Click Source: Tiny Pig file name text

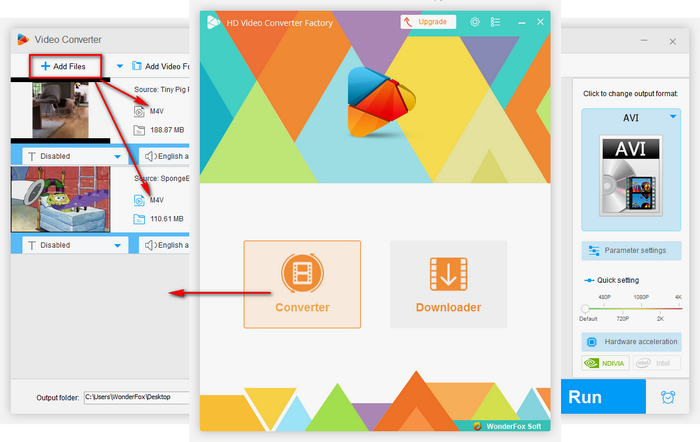(162, 89)
